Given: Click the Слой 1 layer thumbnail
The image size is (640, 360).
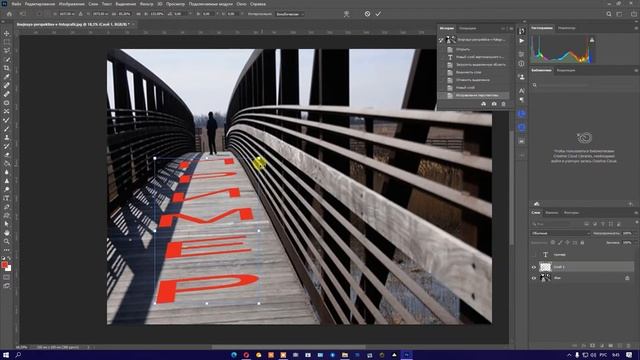Looking at the screenshot, I should coord(545,267).
